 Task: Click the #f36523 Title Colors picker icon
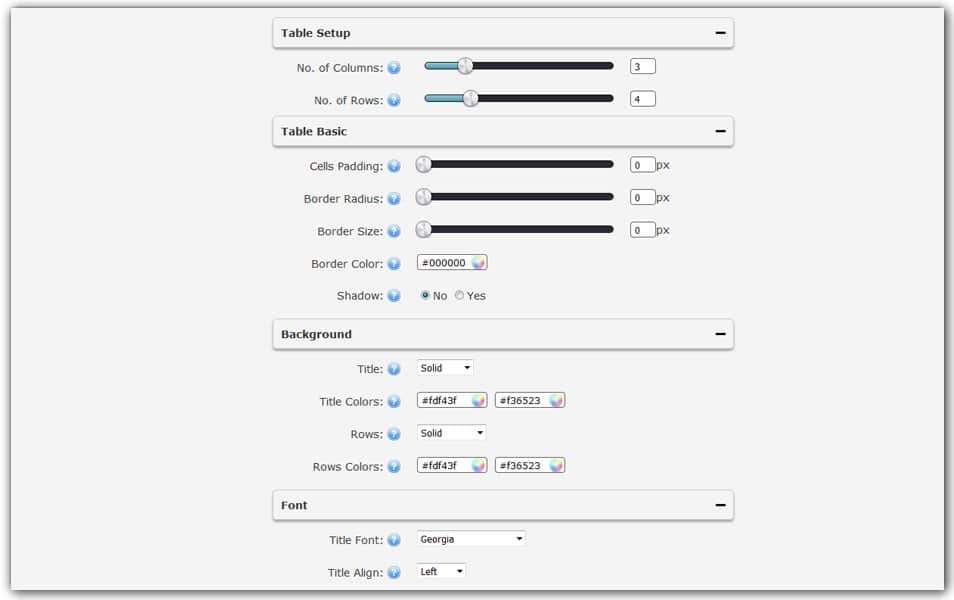pyautogui.click(x=553, y=400)
